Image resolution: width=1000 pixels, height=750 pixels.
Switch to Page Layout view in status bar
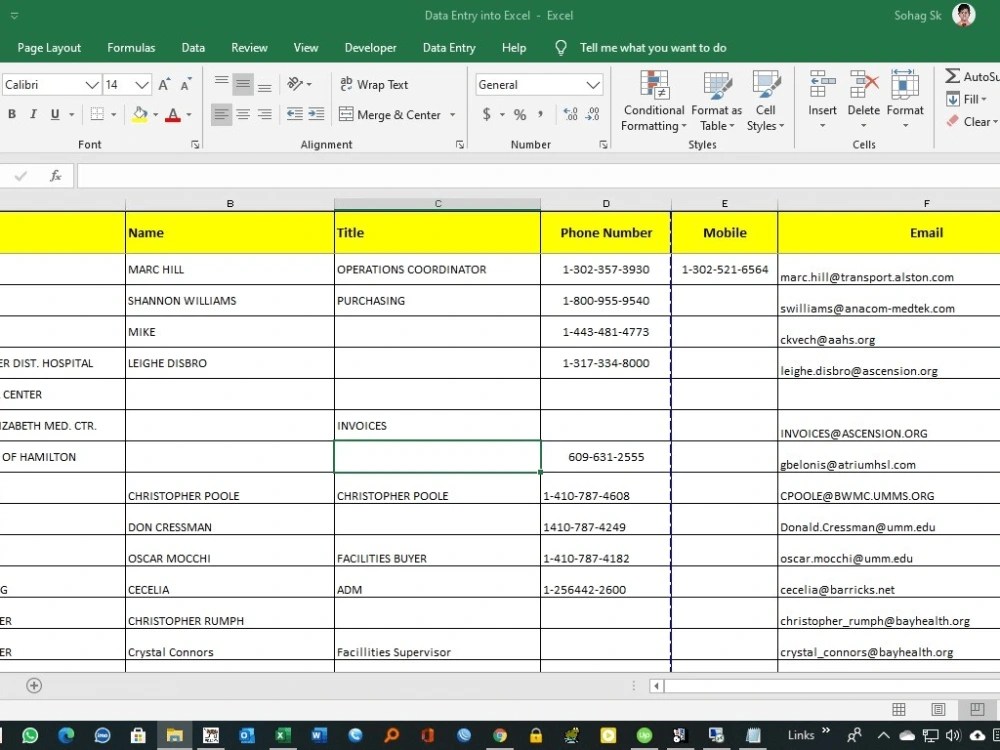click(938, 709)
